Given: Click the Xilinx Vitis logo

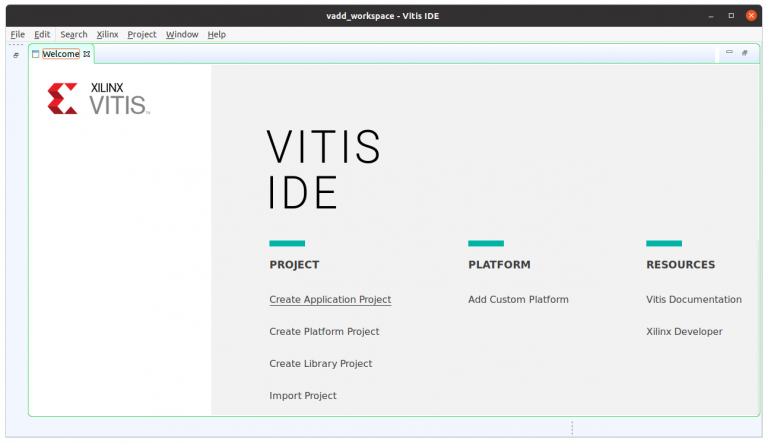Looking at the screenshot, I should pyautogui.click(x=98, y=98).
